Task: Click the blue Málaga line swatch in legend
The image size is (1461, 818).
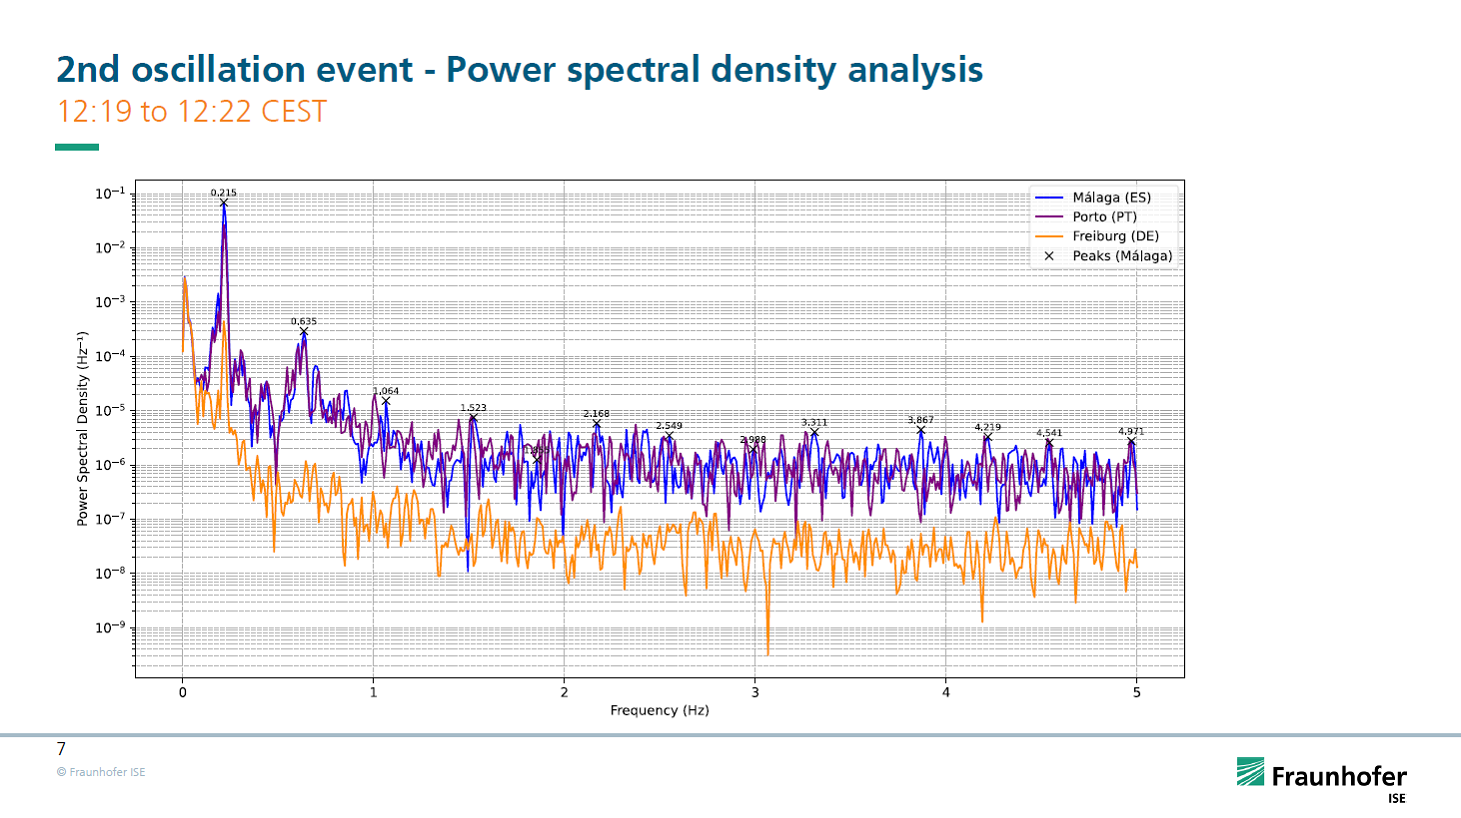Action: [x=1049, y=198]
